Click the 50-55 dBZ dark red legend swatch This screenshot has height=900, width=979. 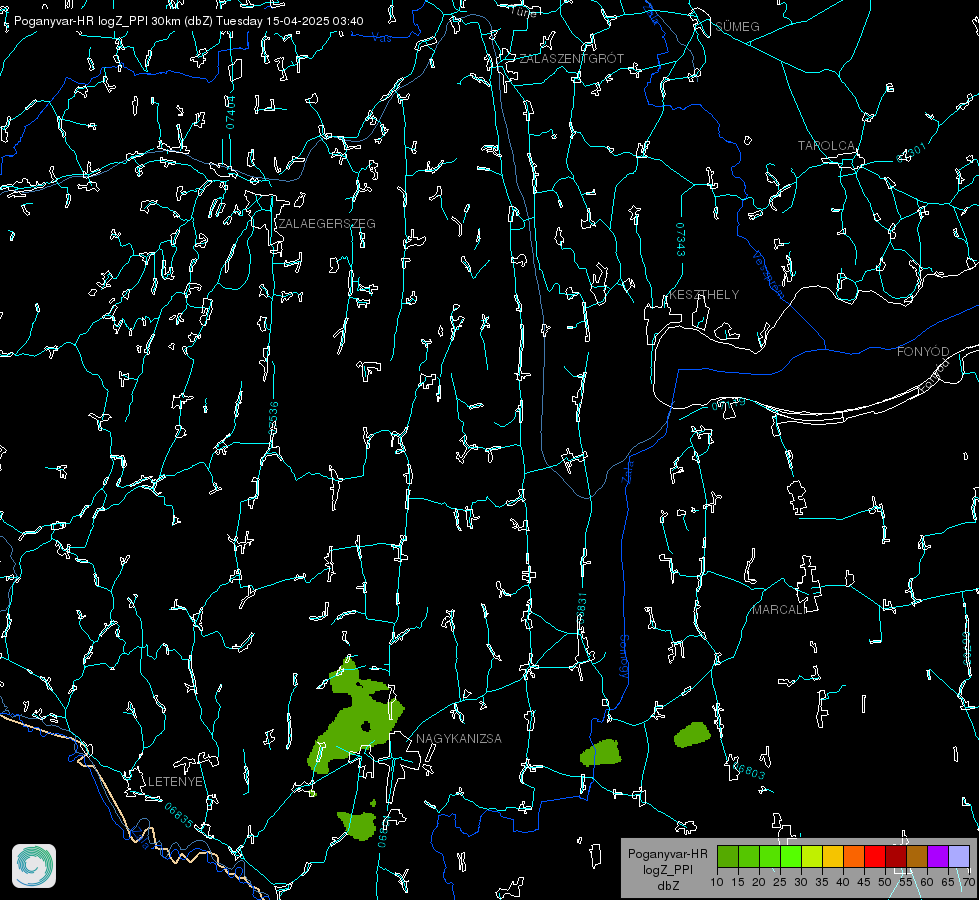point(896,856)
